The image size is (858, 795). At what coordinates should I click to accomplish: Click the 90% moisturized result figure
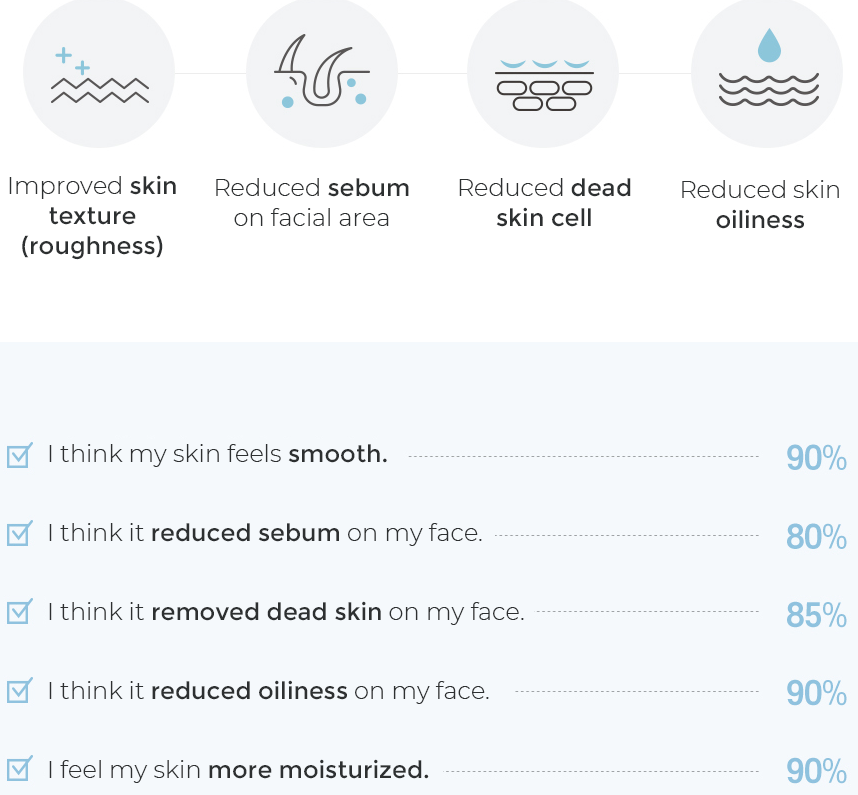coord(816,770)
